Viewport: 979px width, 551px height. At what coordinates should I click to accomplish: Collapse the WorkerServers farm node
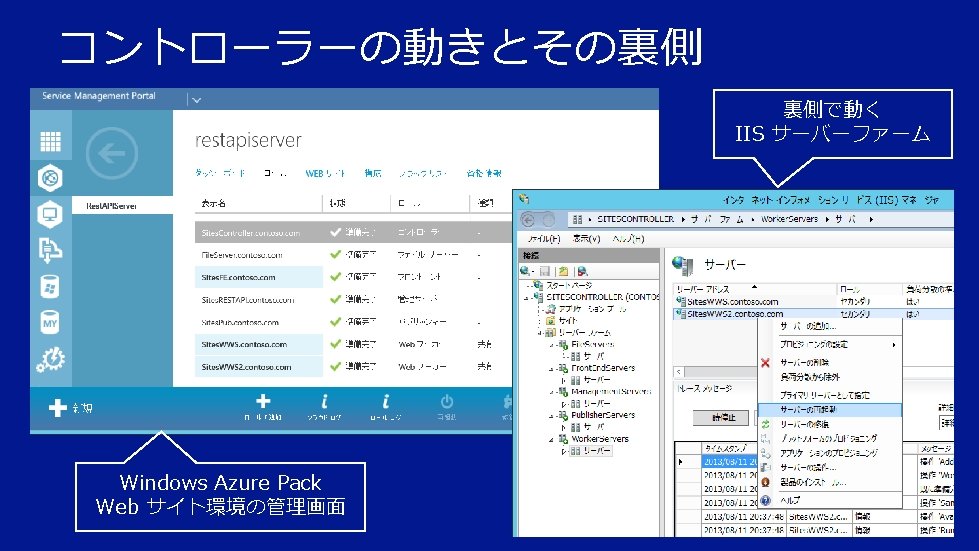(551, 439)
